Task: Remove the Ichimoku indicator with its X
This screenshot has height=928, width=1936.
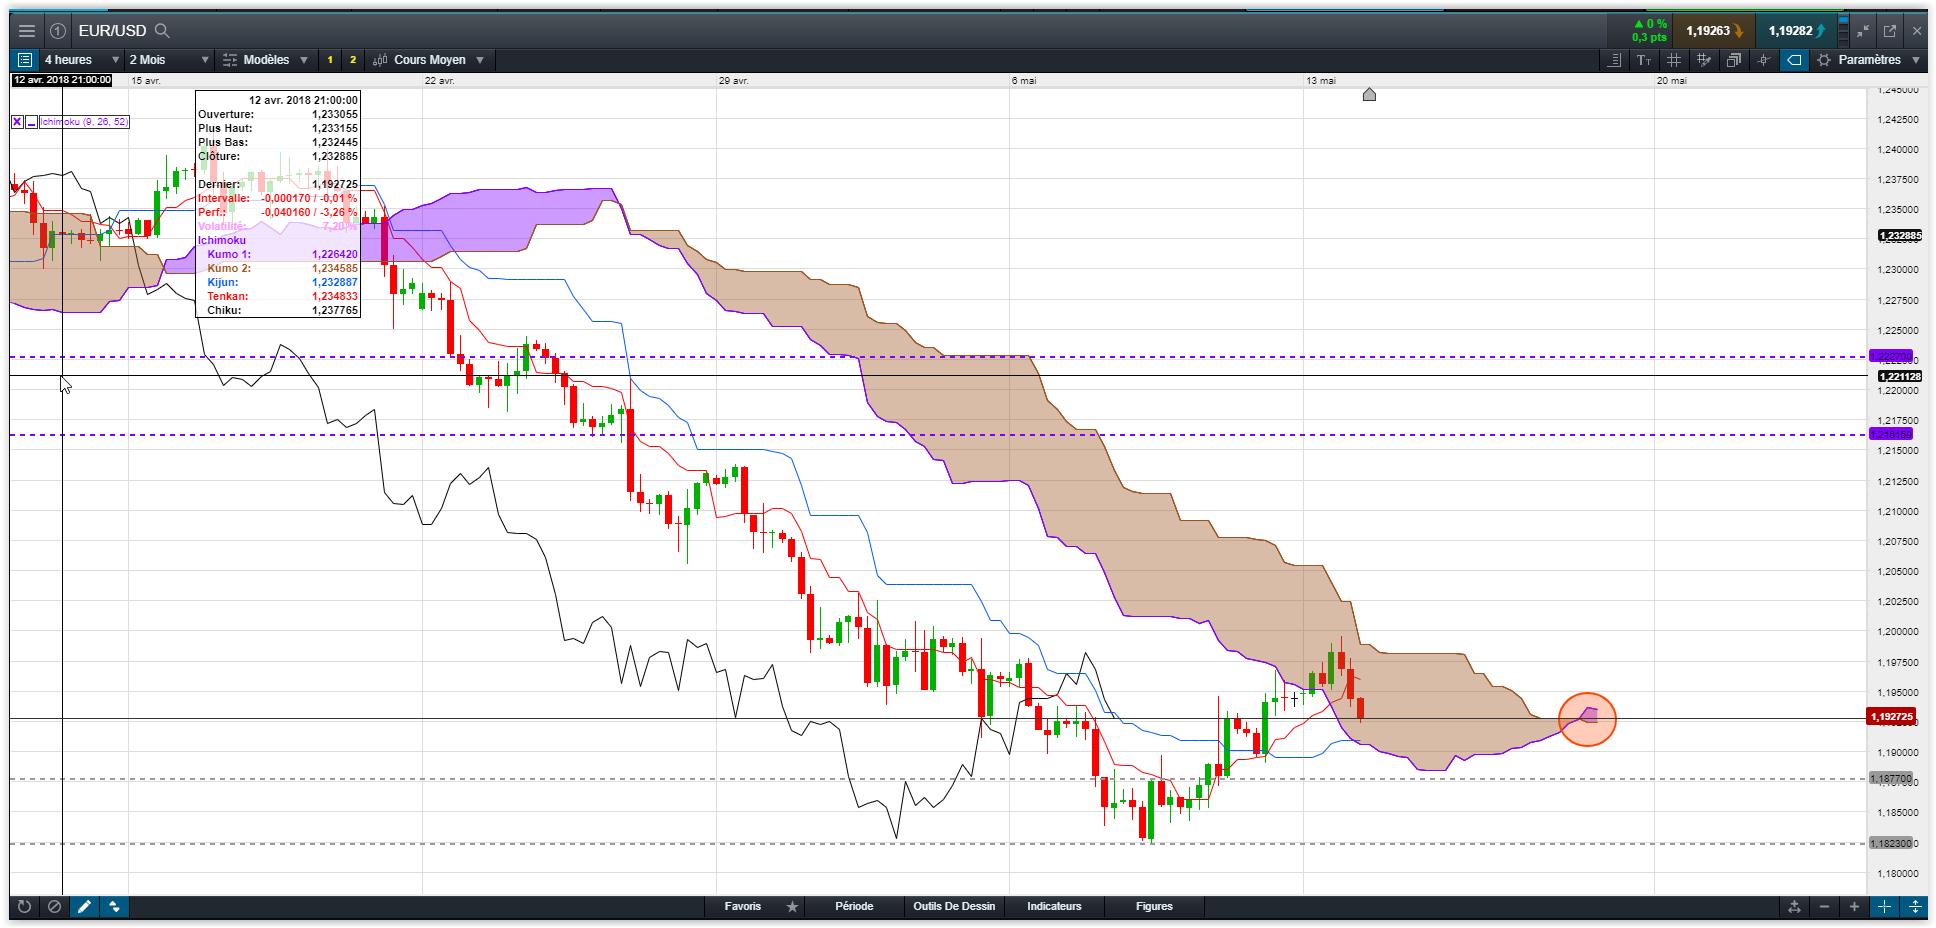Action: (x=17, y=122)
